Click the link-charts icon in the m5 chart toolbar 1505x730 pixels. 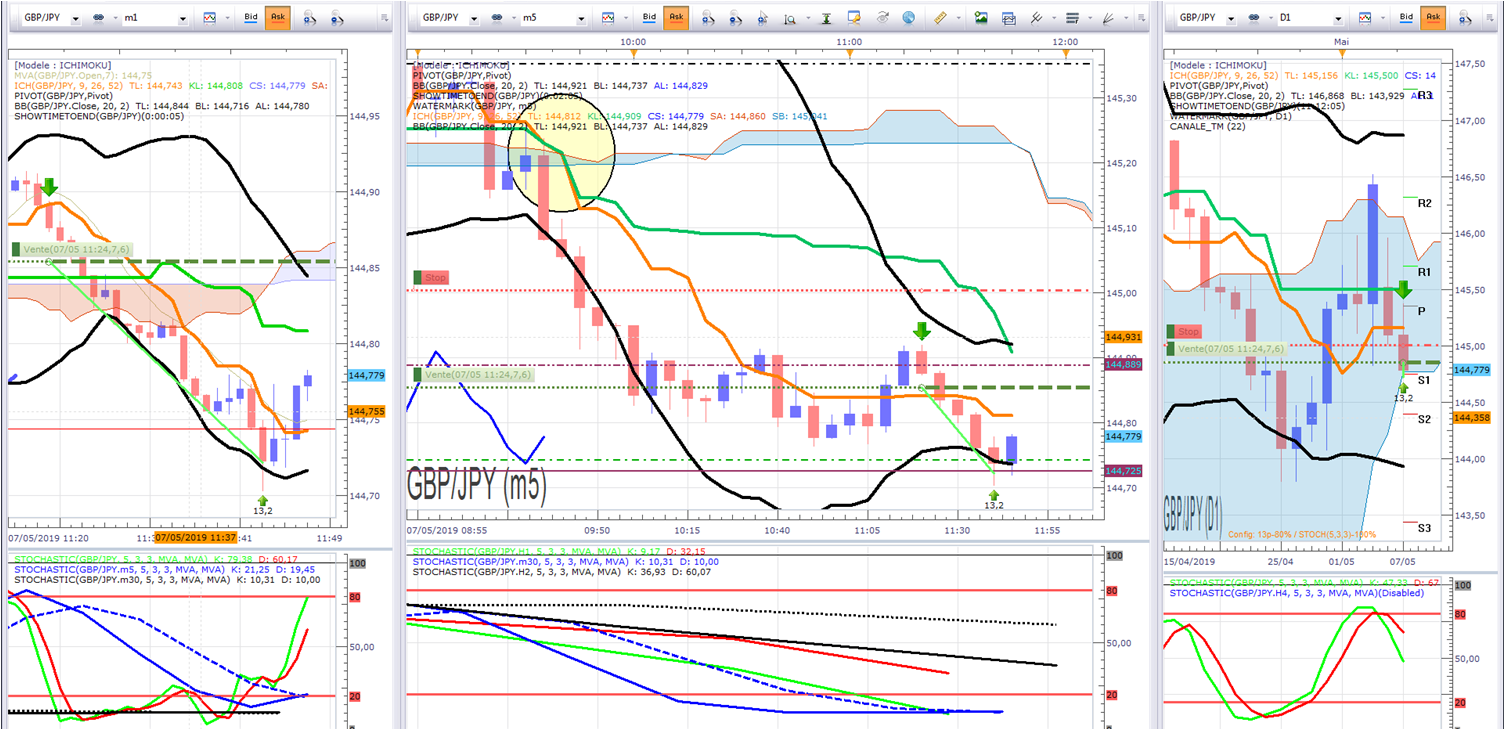click(497, 18)
